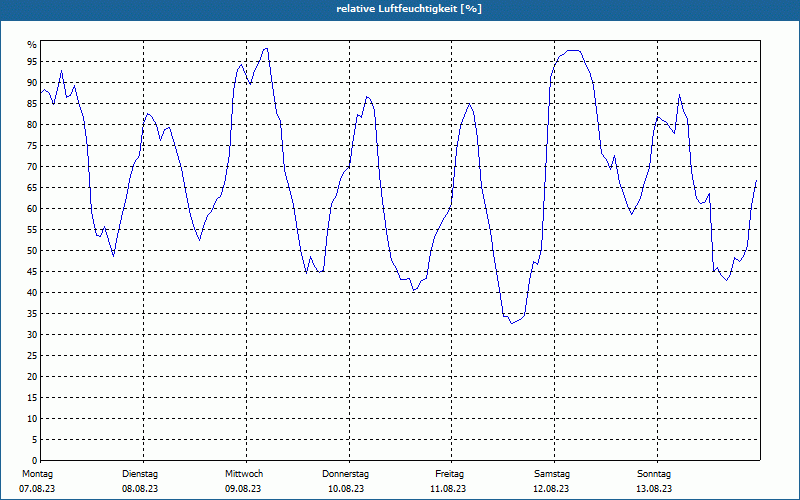Click the date '13.08.23'

pyautogui.click(x=654, y=489)
